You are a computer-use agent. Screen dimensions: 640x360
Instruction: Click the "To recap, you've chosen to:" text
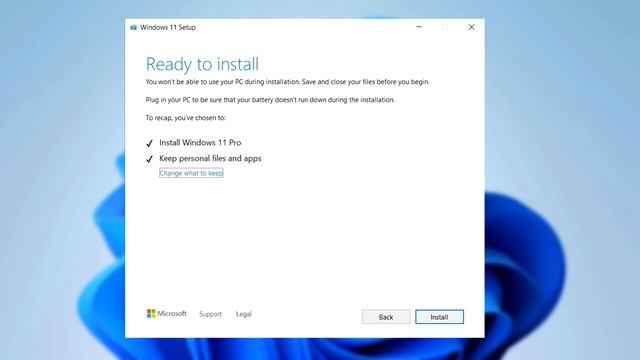click(186, 118)
